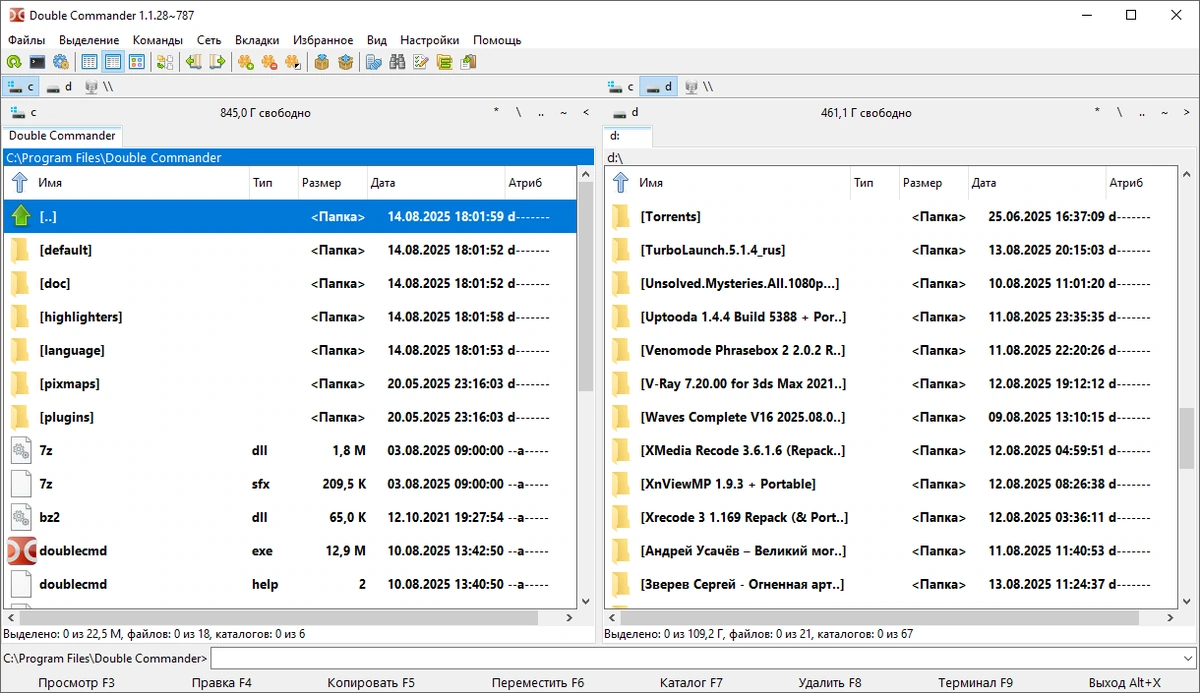Click the Extract files box icon

pos(345,62)
